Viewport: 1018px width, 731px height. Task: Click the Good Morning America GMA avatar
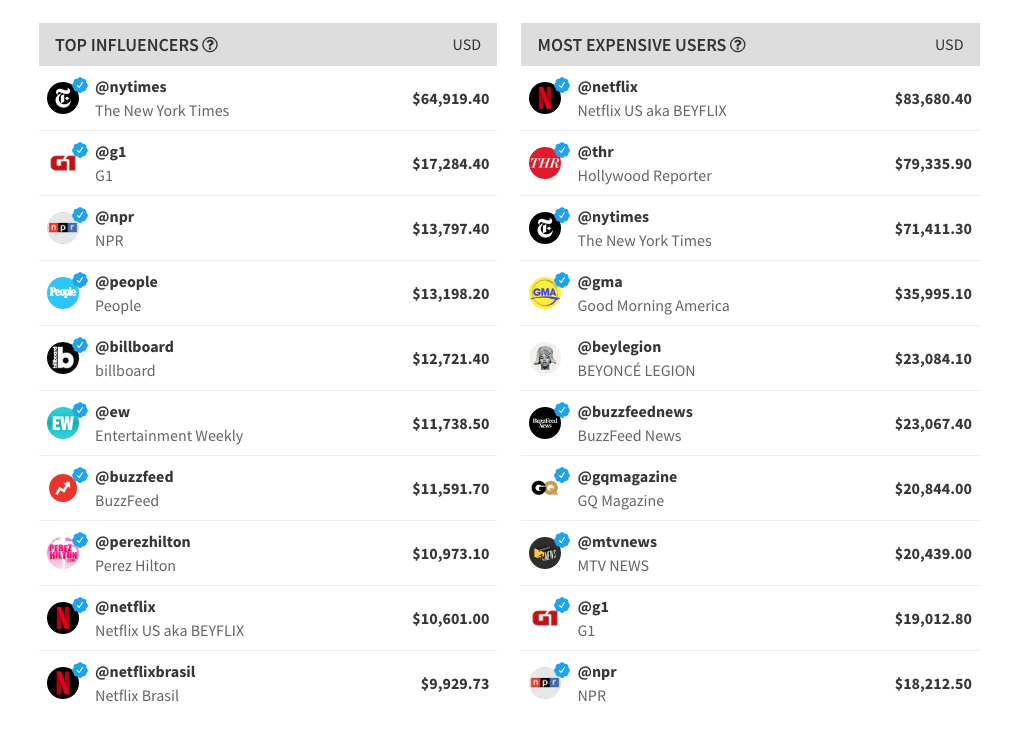[545, 293]
